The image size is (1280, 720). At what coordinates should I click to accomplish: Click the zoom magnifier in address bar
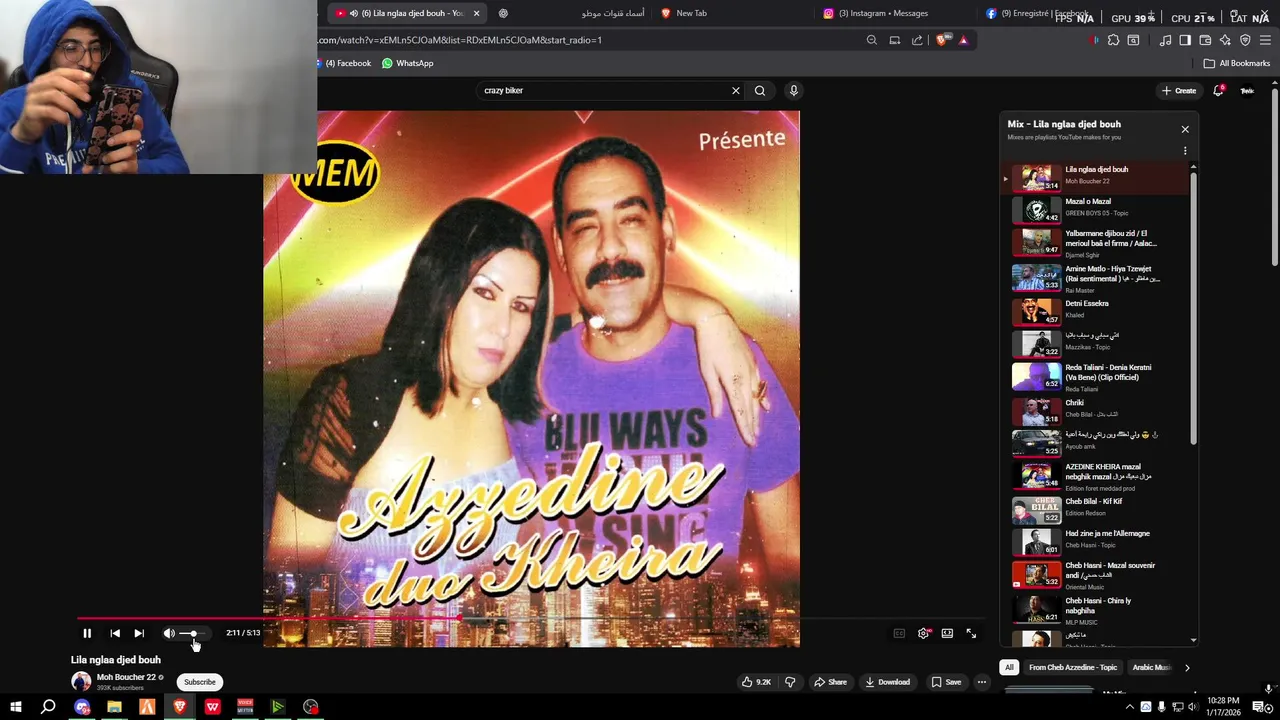871,40
